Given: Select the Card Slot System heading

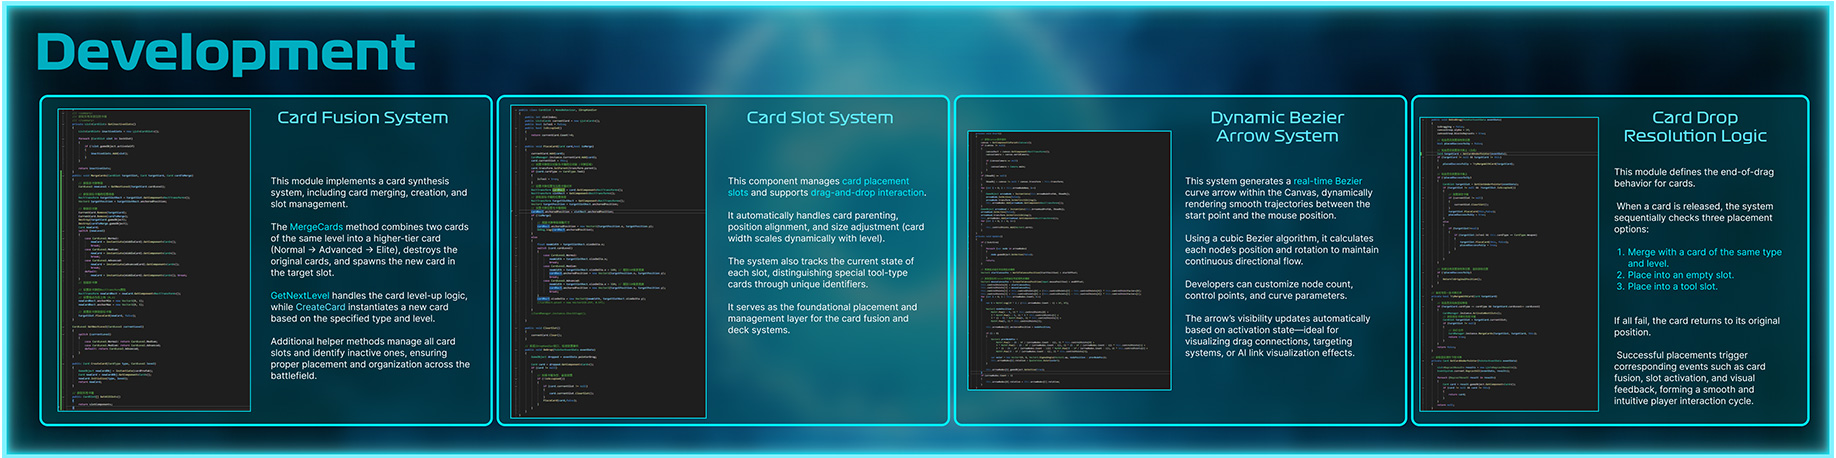Looking at the screenshot, I should [819, 118].
